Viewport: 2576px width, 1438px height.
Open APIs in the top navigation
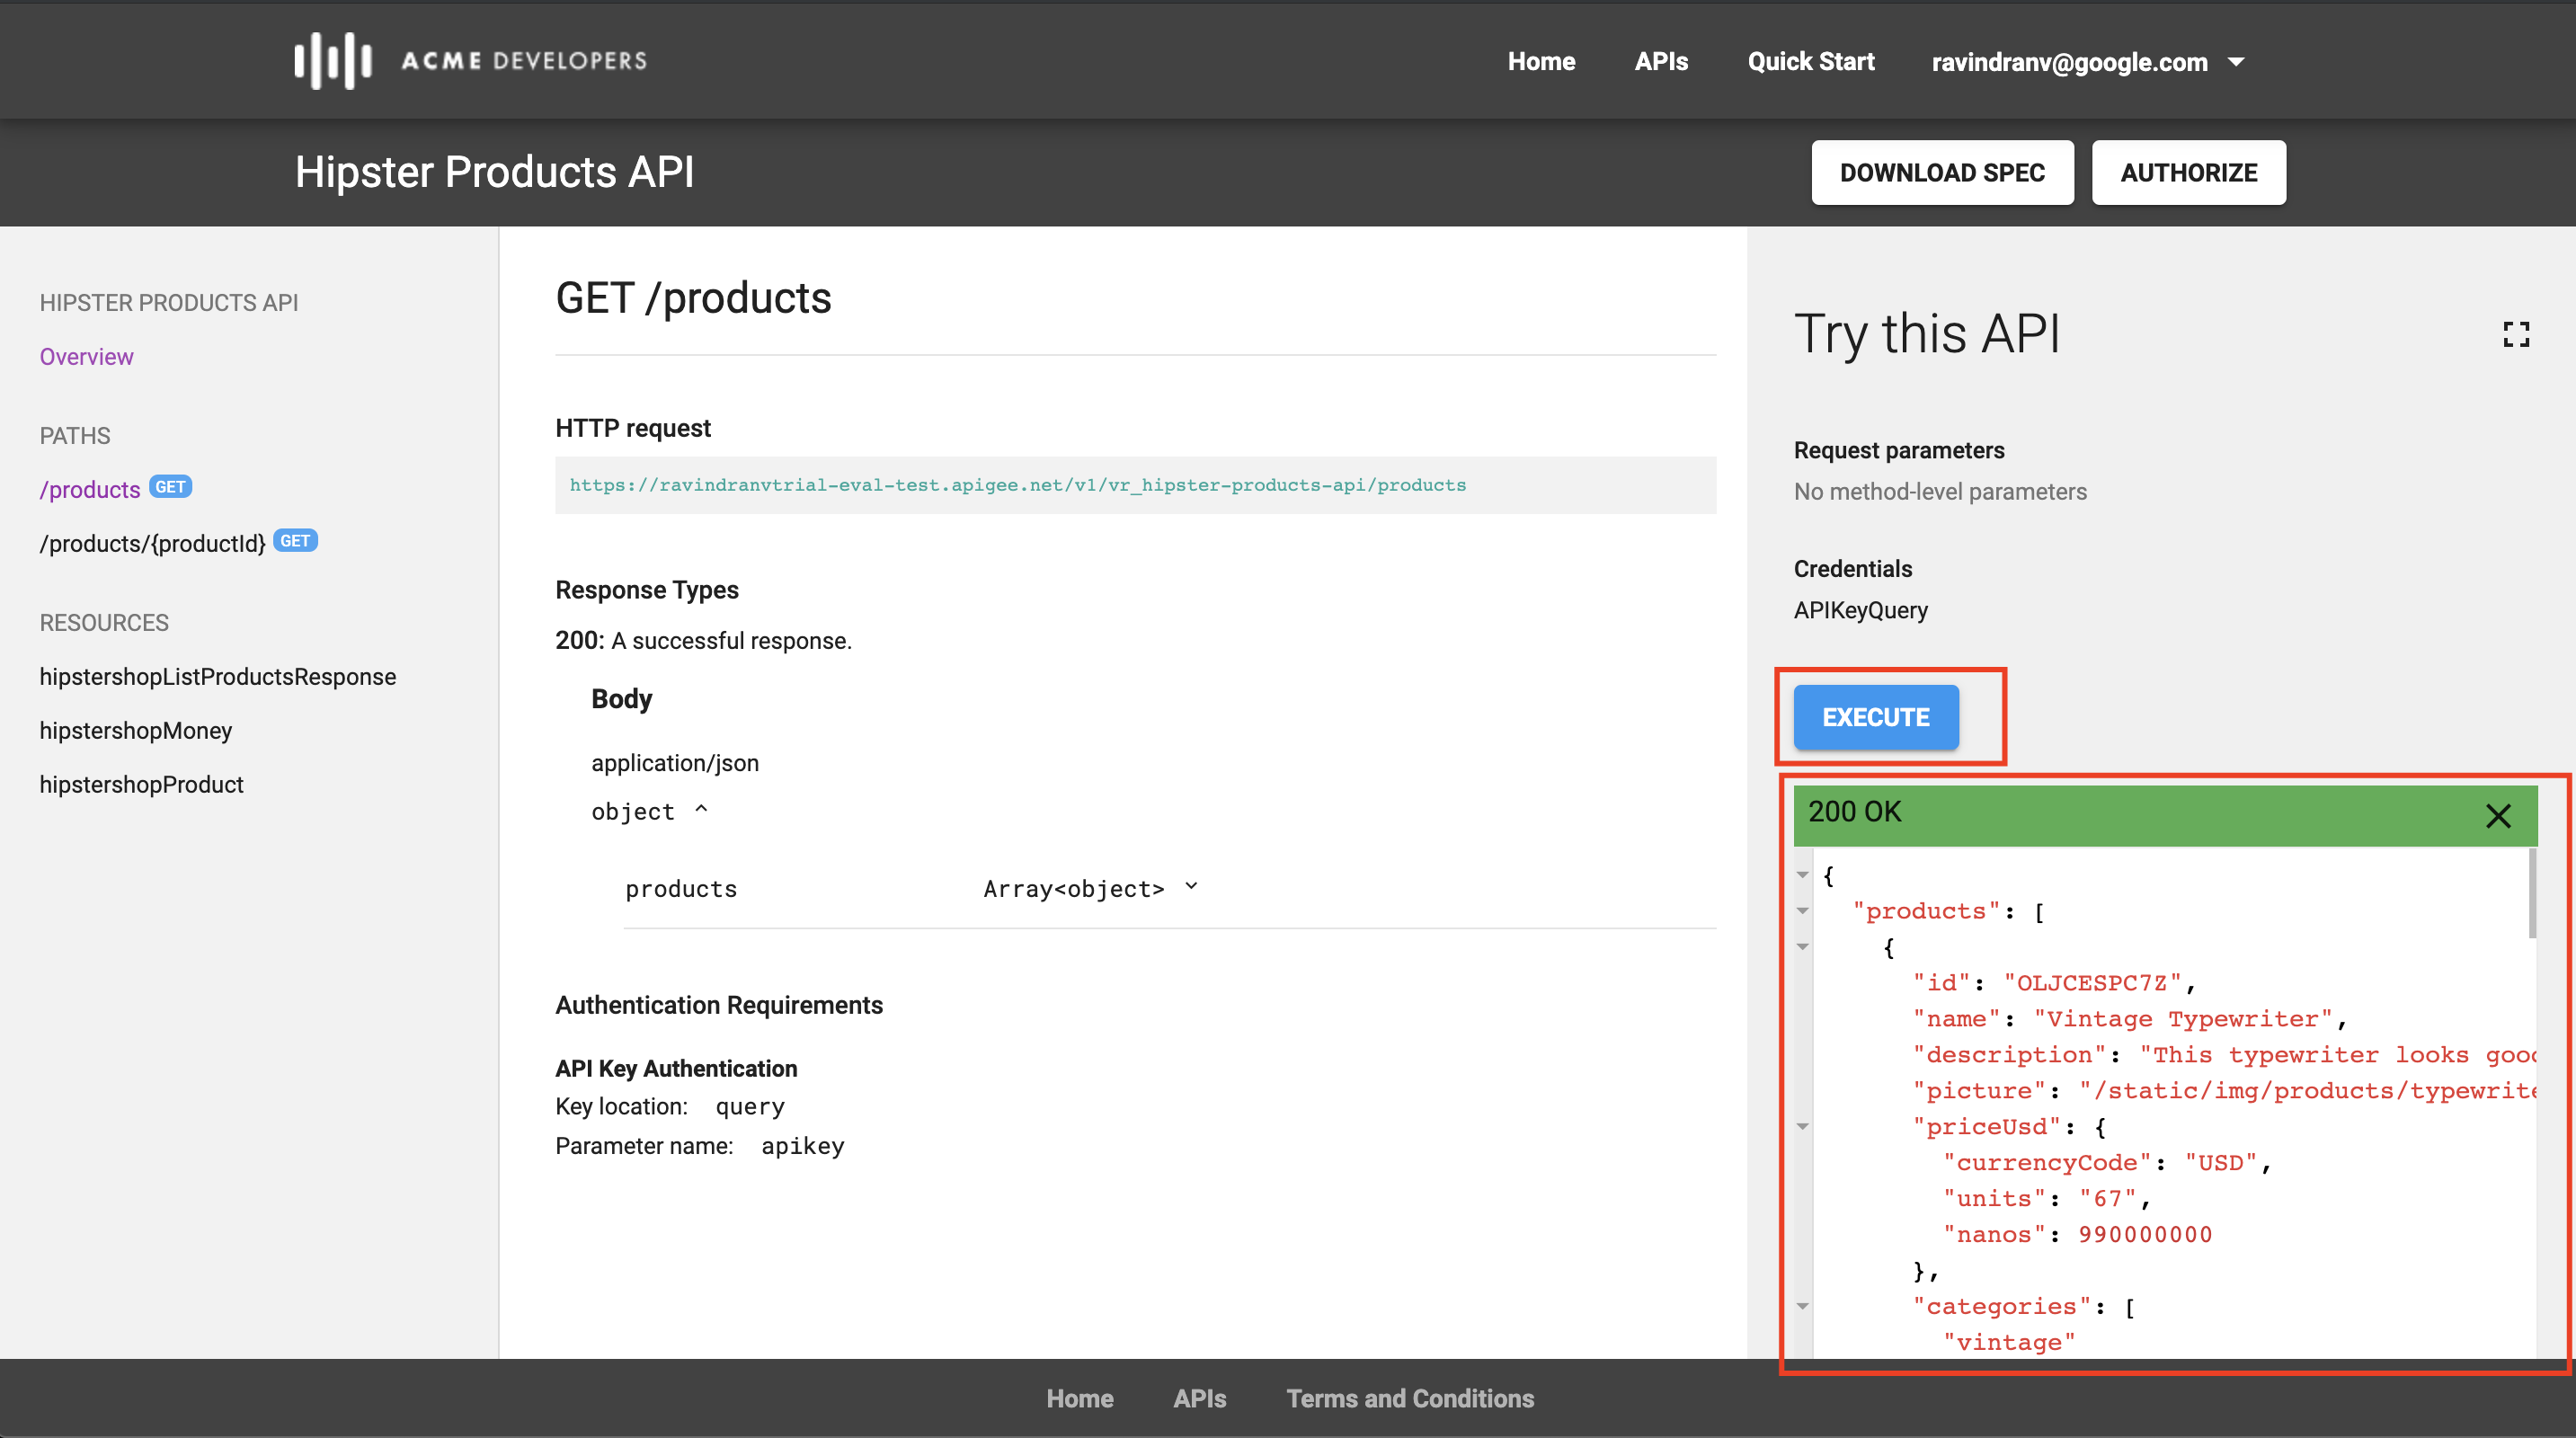1661,62
